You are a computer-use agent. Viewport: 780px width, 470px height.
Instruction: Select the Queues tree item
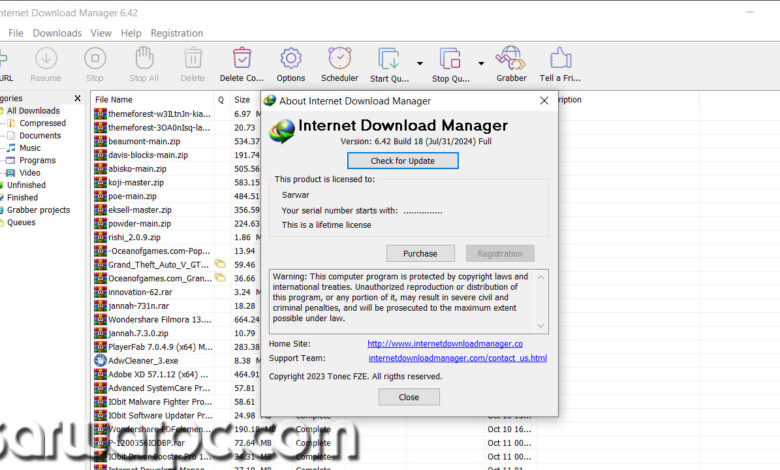(x=21, y=222)
